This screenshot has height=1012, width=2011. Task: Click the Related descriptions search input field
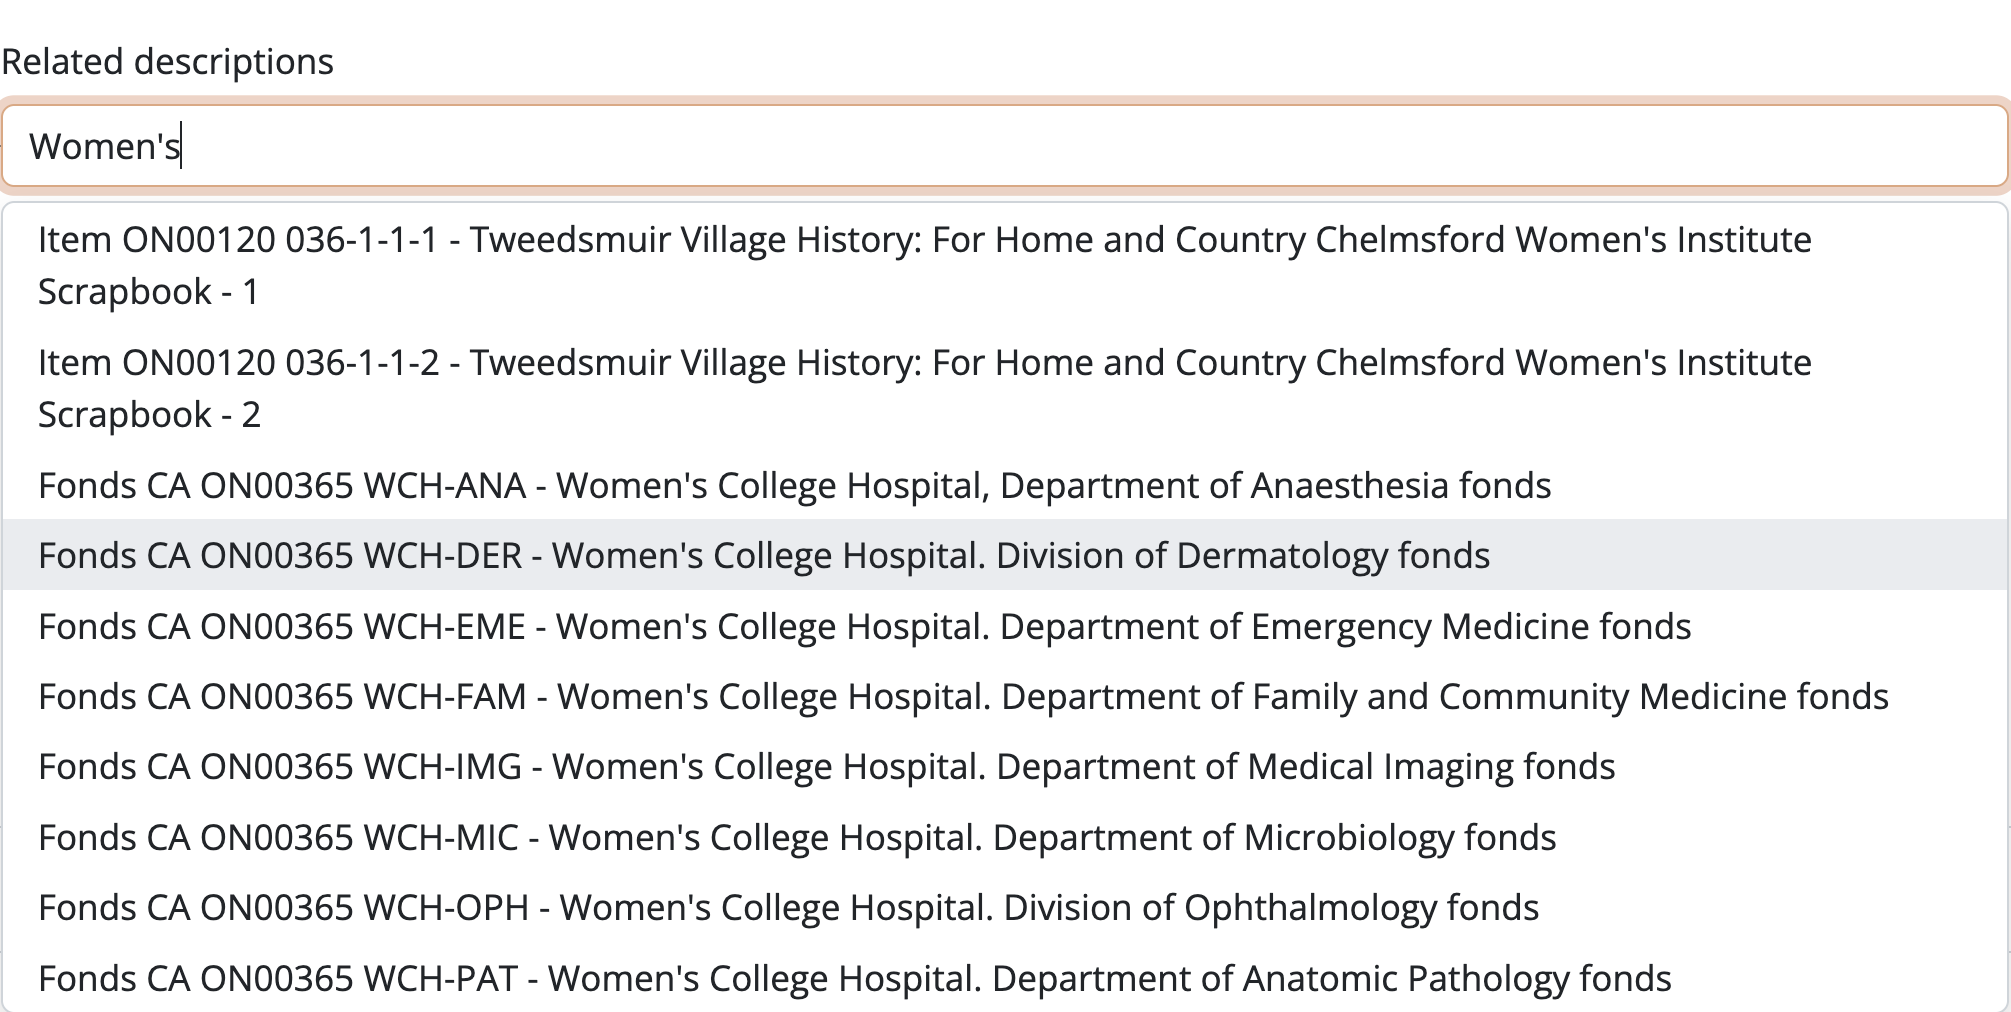click(x=1004, y=146)
